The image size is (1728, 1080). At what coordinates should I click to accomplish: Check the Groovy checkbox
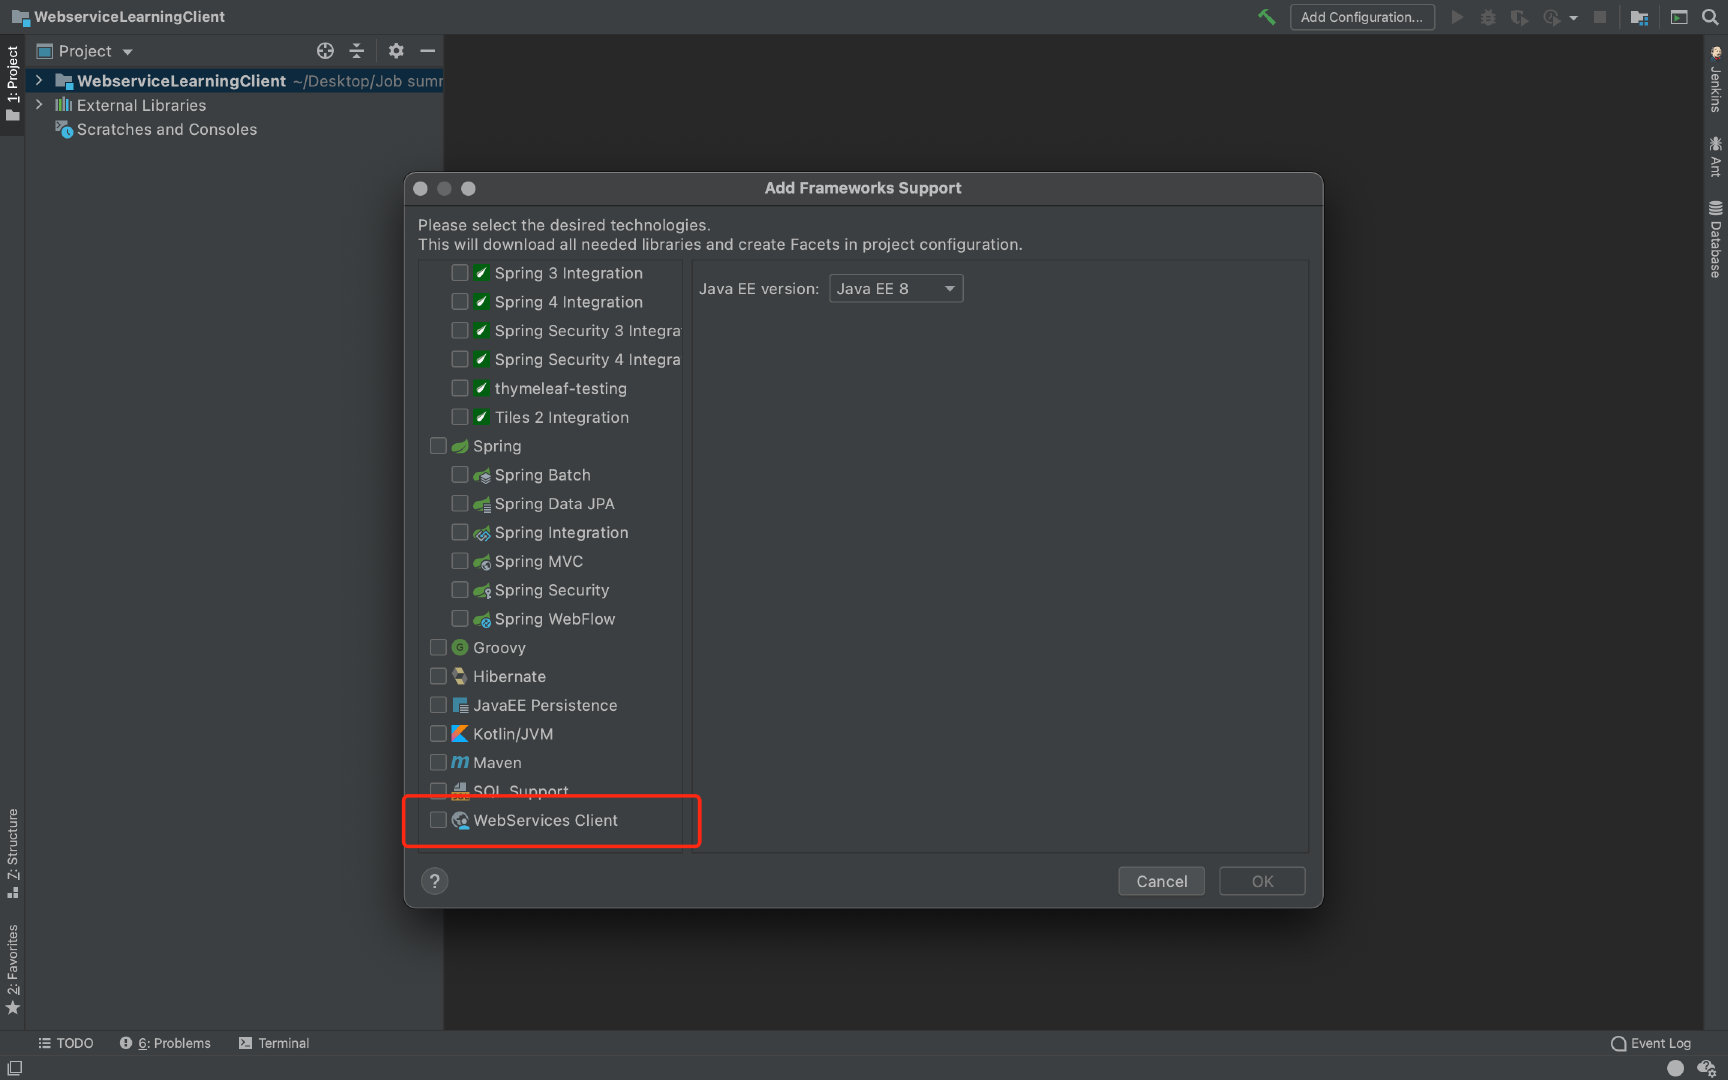(438, 648)
